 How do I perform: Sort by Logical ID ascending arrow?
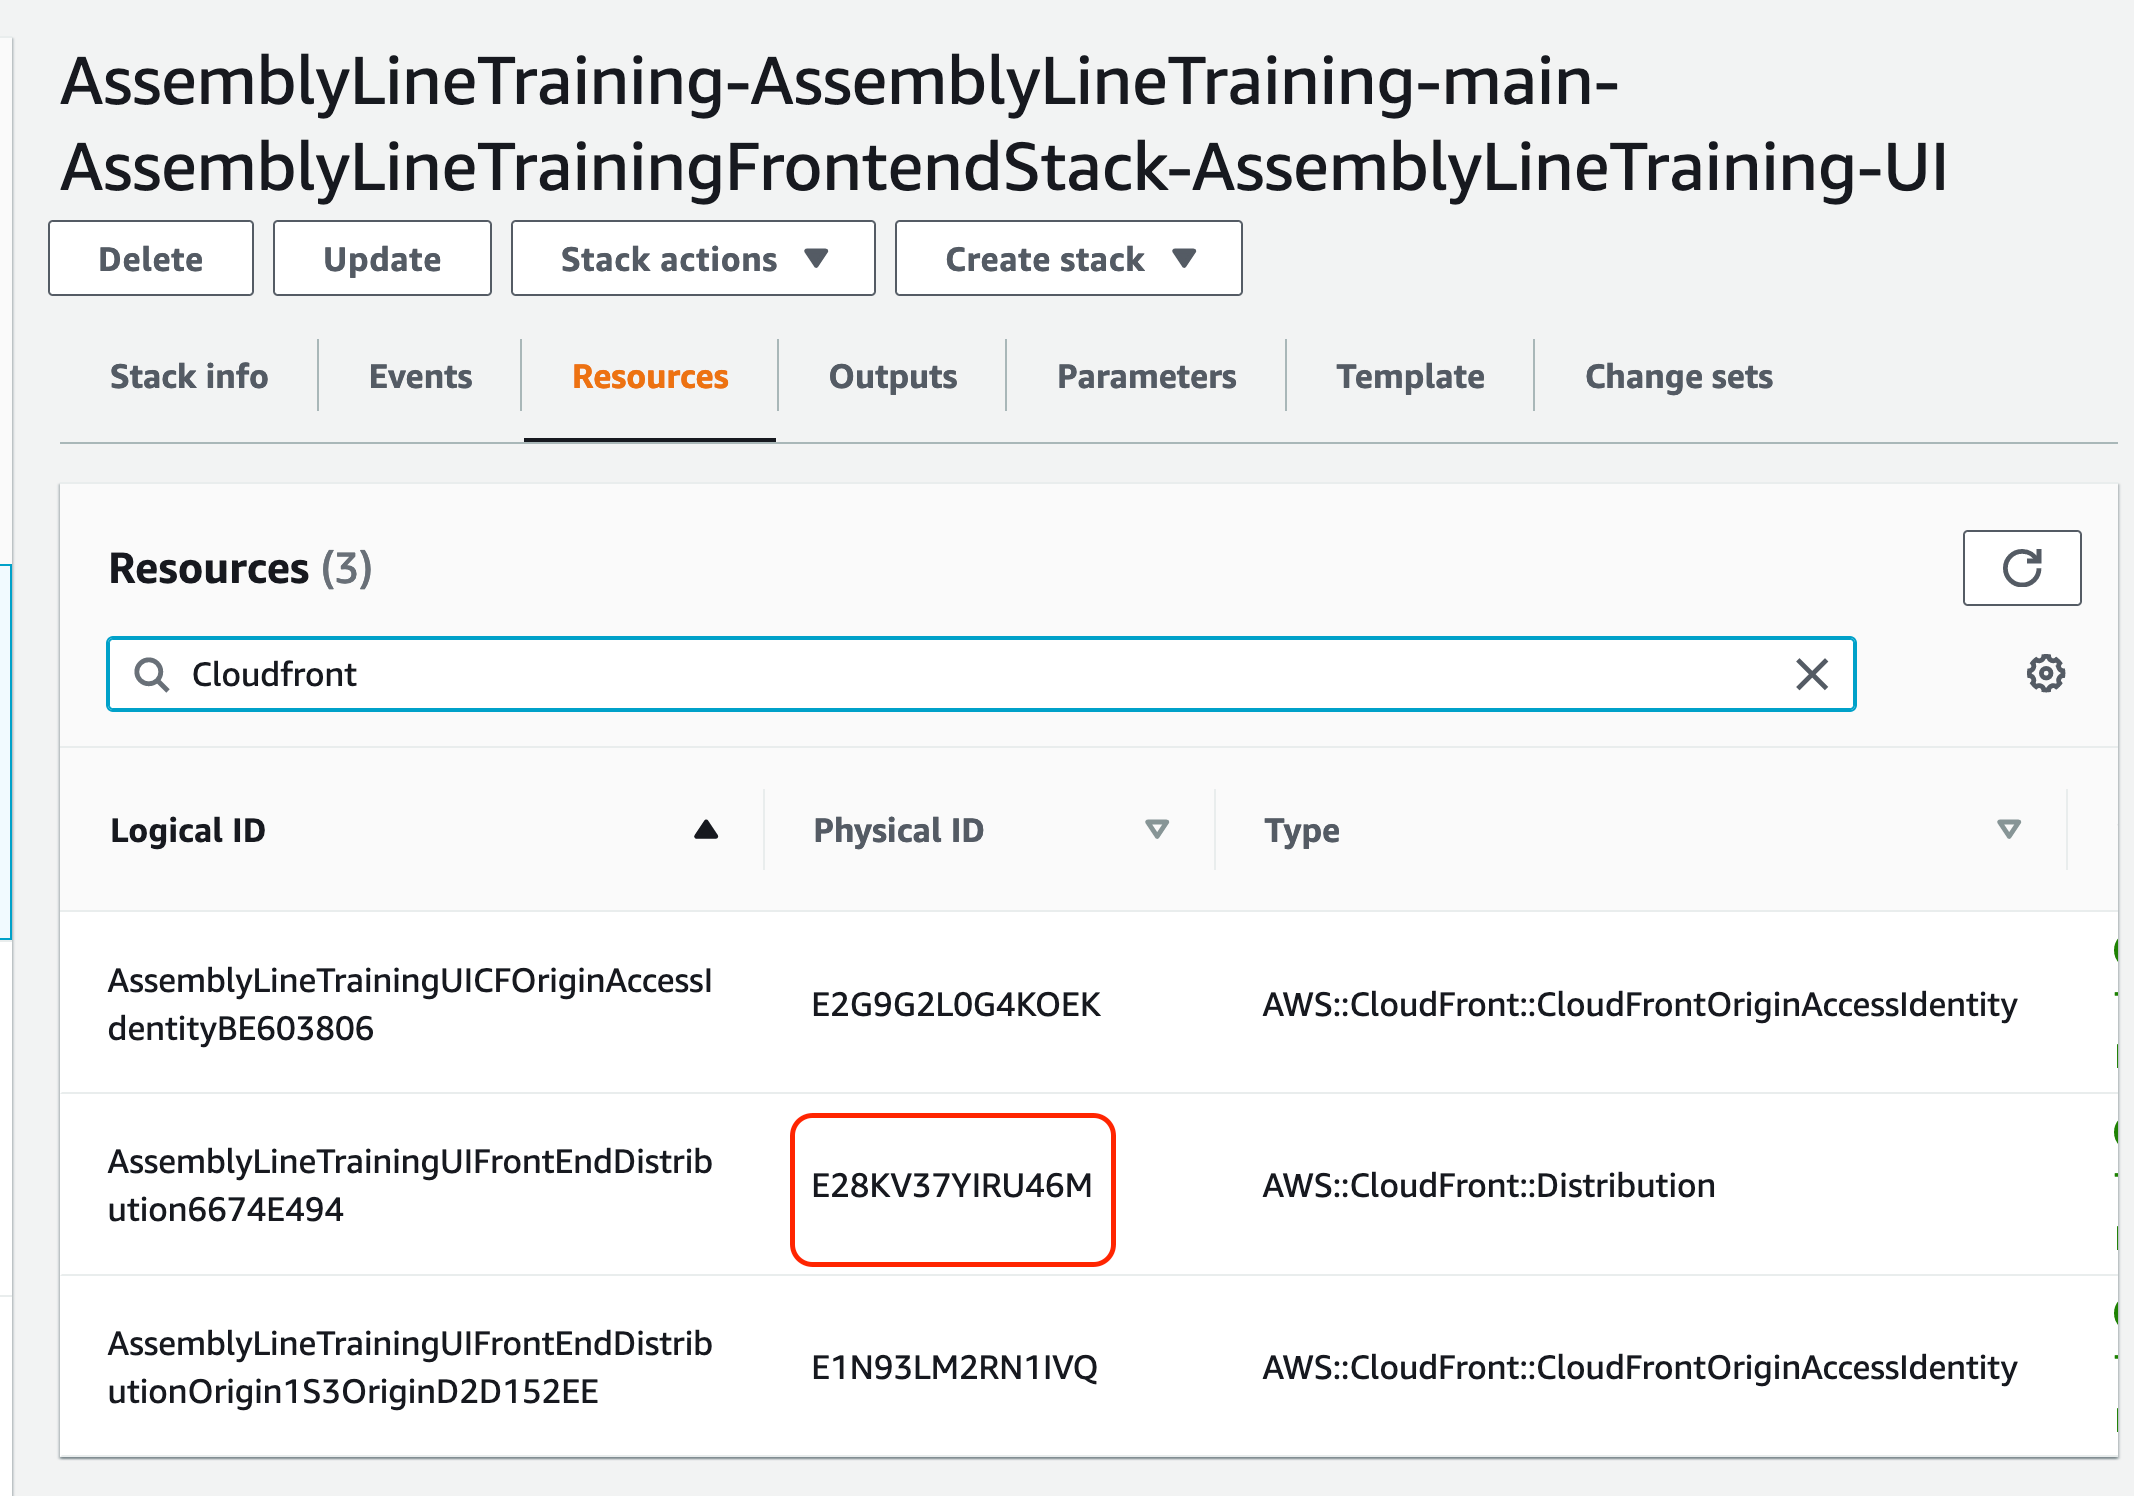tap(706, 830)
